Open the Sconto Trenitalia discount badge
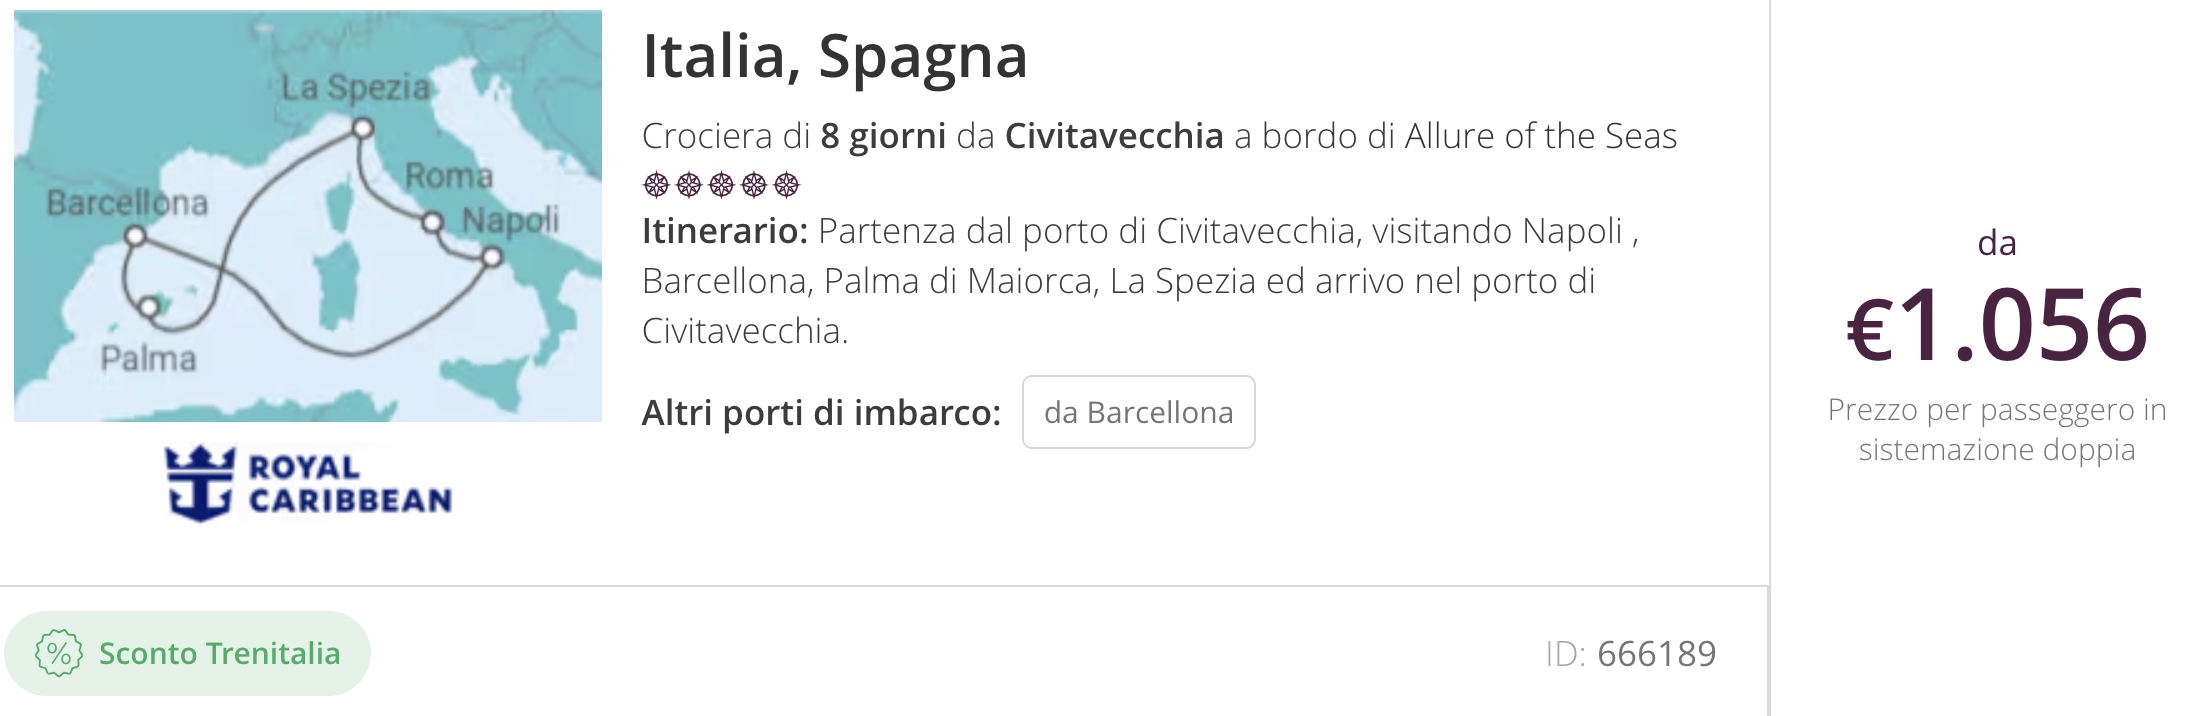 click(188, 654)
